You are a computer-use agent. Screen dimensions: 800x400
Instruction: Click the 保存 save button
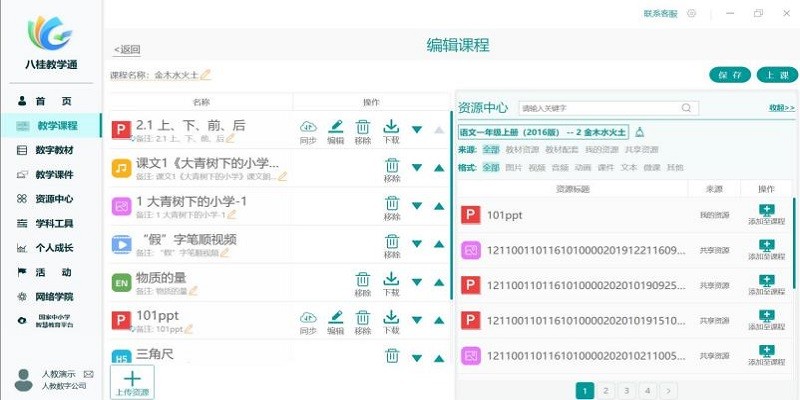(x=730, y=75)
